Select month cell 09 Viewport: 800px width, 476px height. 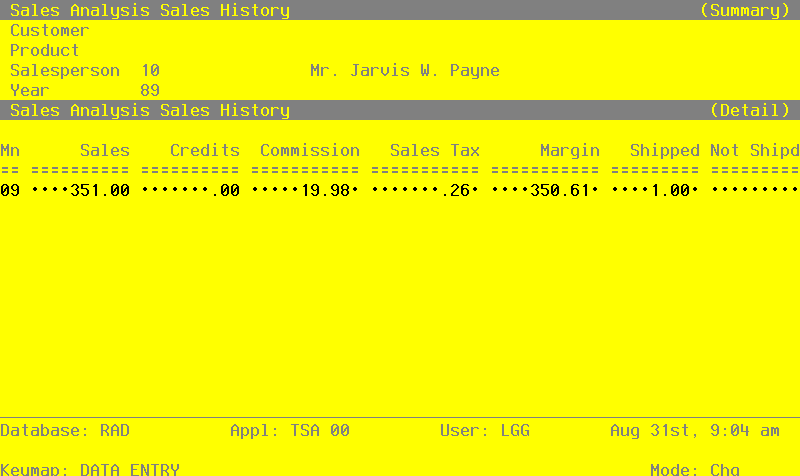click(10, 190)
